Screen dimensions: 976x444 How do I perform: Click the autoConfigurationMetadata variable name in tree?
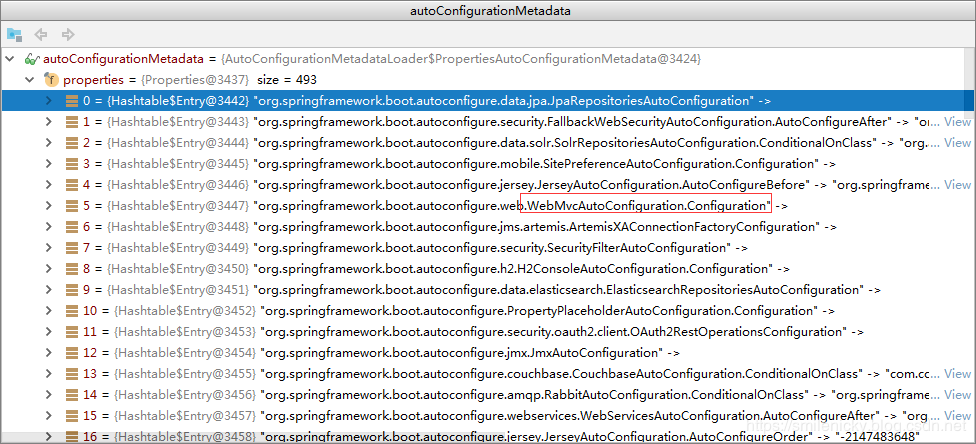tap(123, 60)
